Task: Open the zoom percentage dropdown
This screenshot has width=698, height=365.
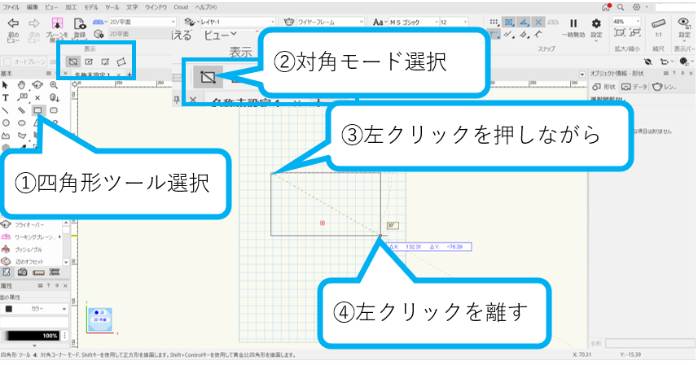Action: [627, 21]
